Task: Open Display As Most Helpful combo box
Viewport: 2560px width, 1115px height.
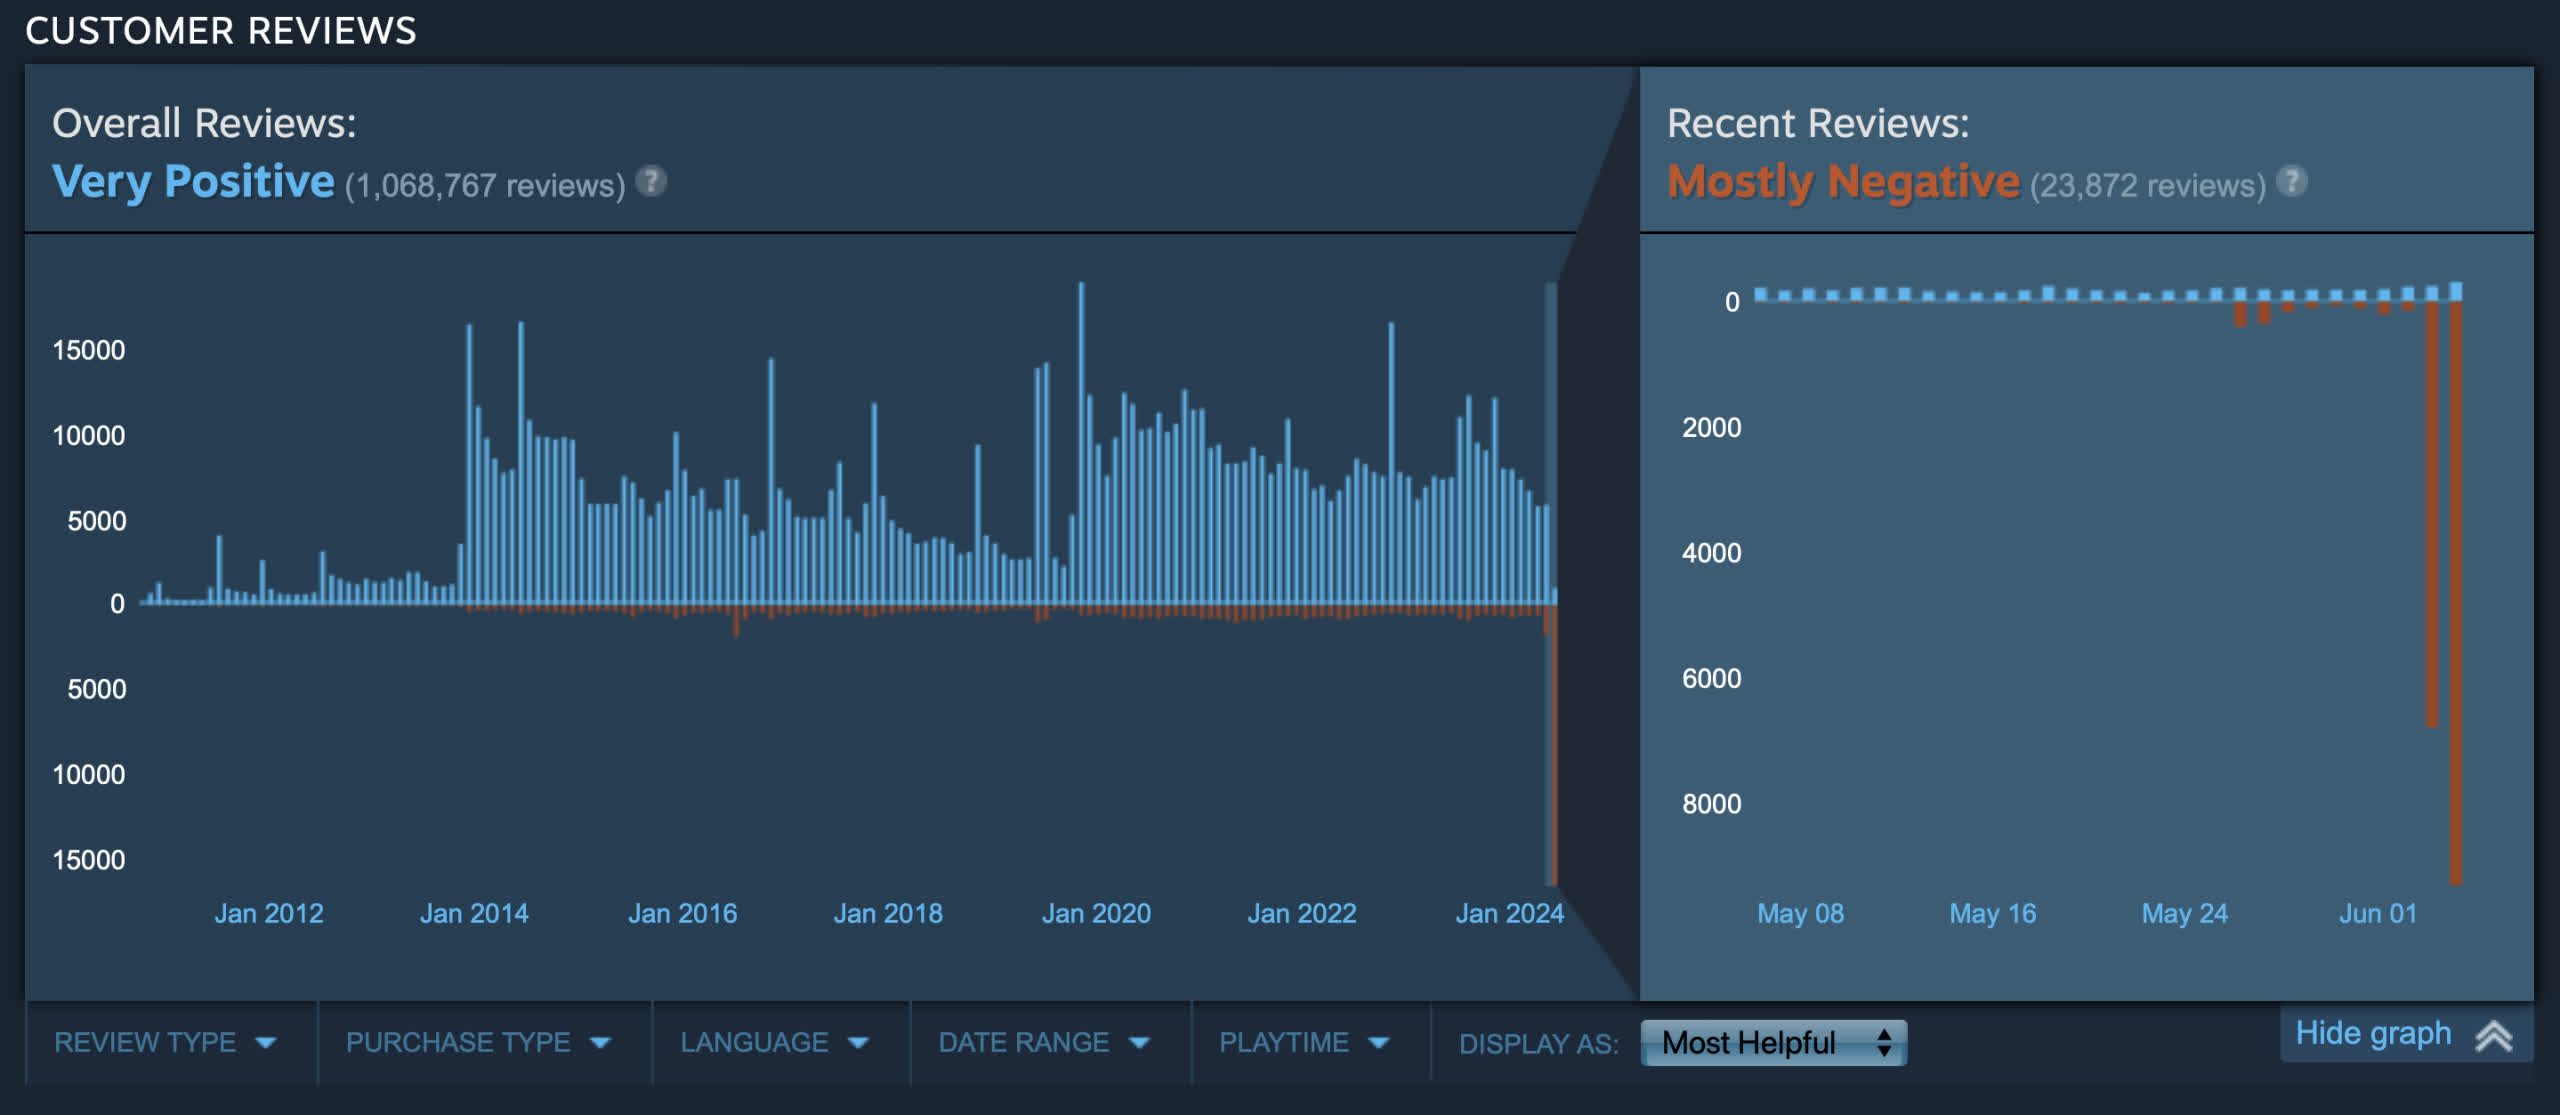Action: coord(1750,1043)
